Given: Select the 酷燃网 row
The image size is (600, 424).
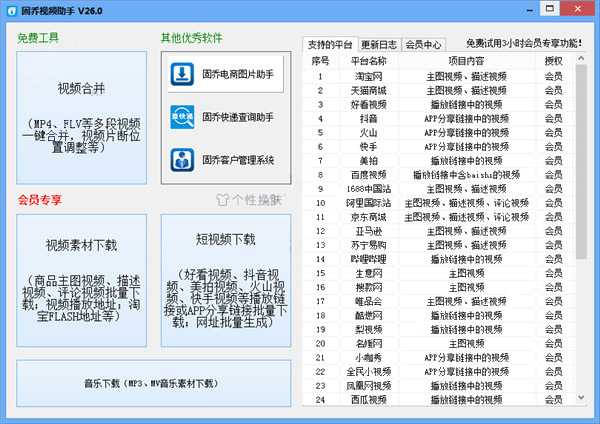Looking at the screenshot, I should 439,315.
